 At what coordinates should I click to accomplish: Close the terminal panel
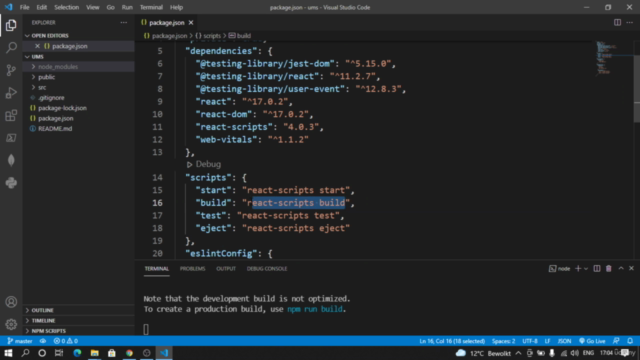(631, 269)
